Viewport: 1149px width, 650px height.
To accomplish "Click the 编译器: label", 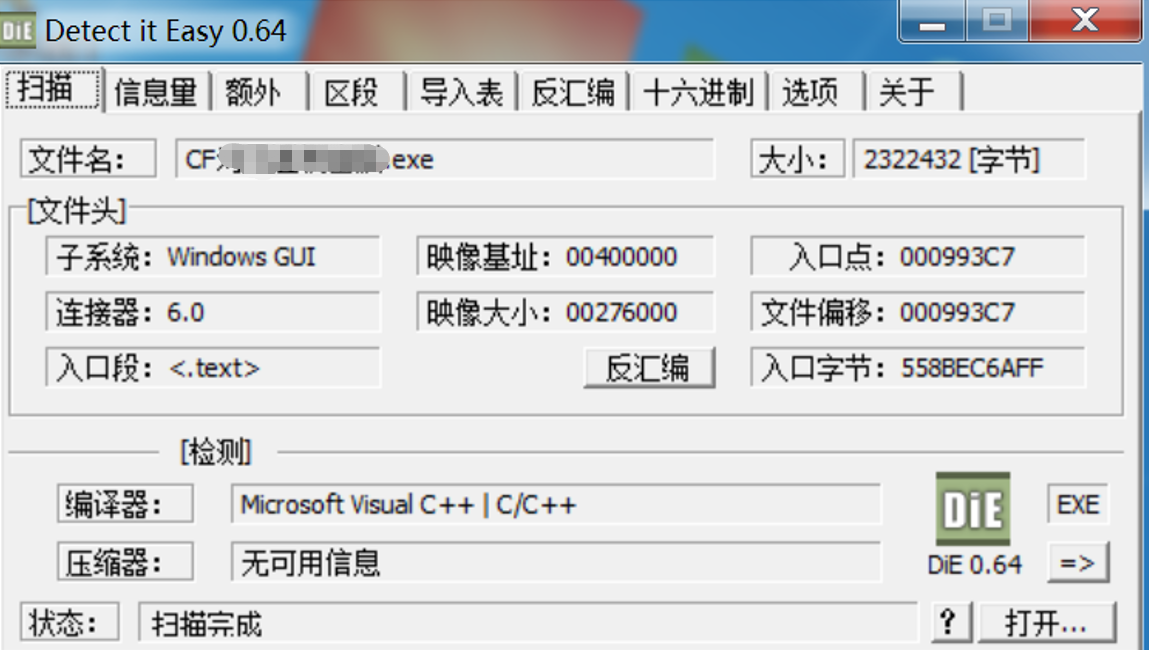I will click(125, 504).
